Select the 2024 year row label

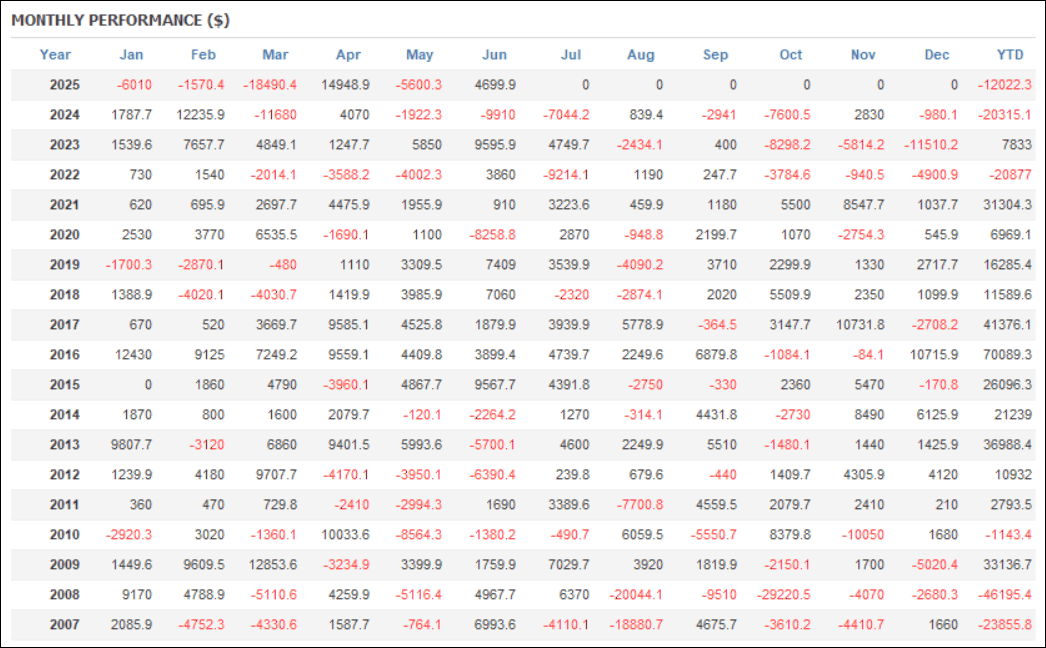65,115
